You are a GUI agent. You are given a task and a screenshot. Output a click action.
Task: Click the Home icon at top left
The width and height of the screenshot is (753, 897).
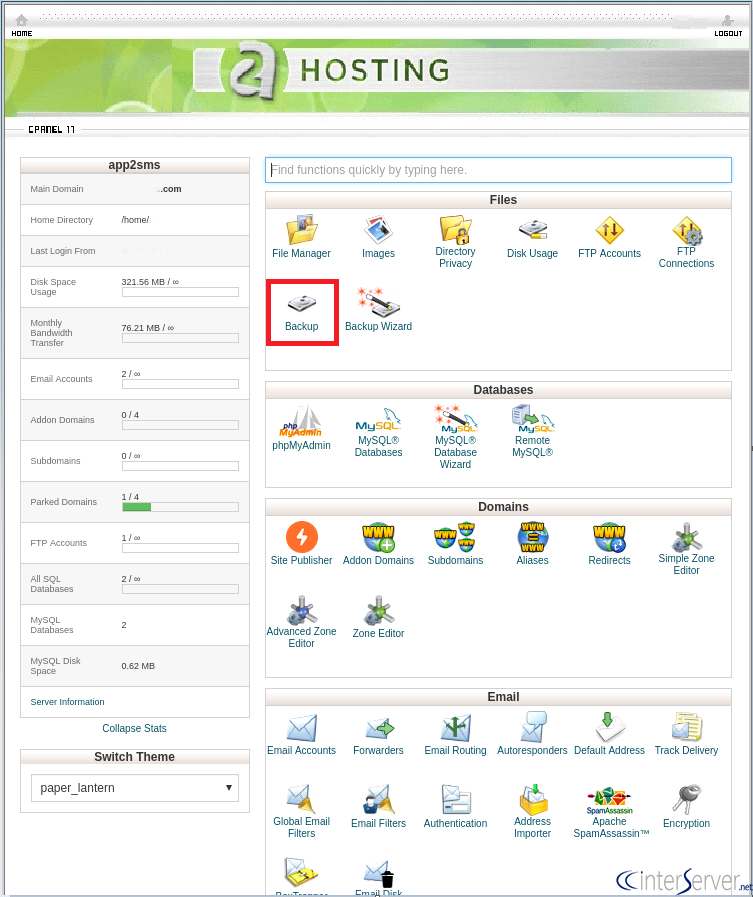click(x=22, y=20)
